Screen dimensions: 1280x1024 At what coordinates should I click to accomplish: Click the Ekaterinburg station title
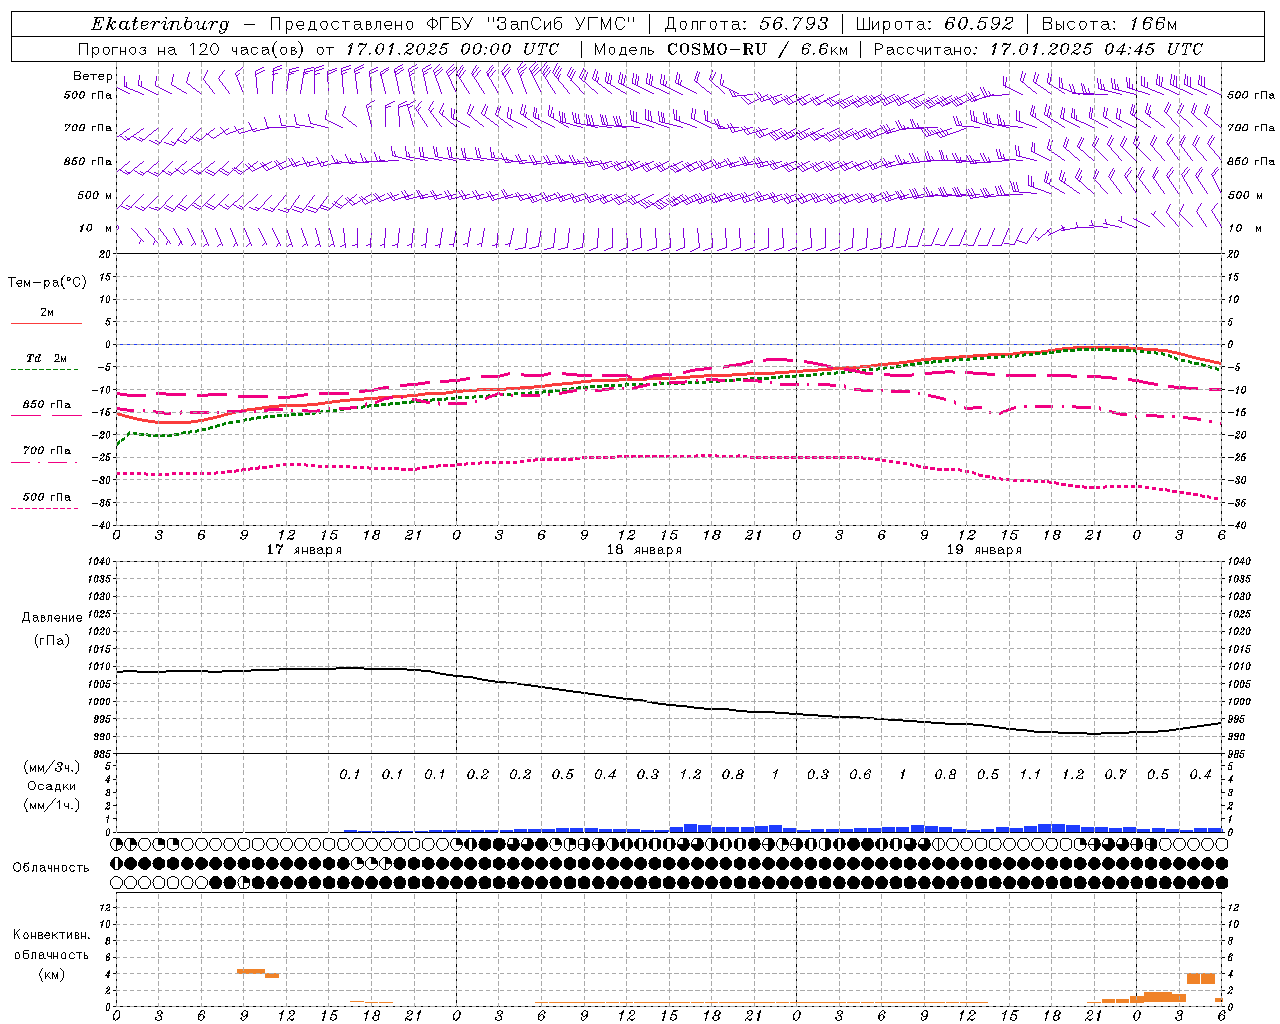pos(160,24)
